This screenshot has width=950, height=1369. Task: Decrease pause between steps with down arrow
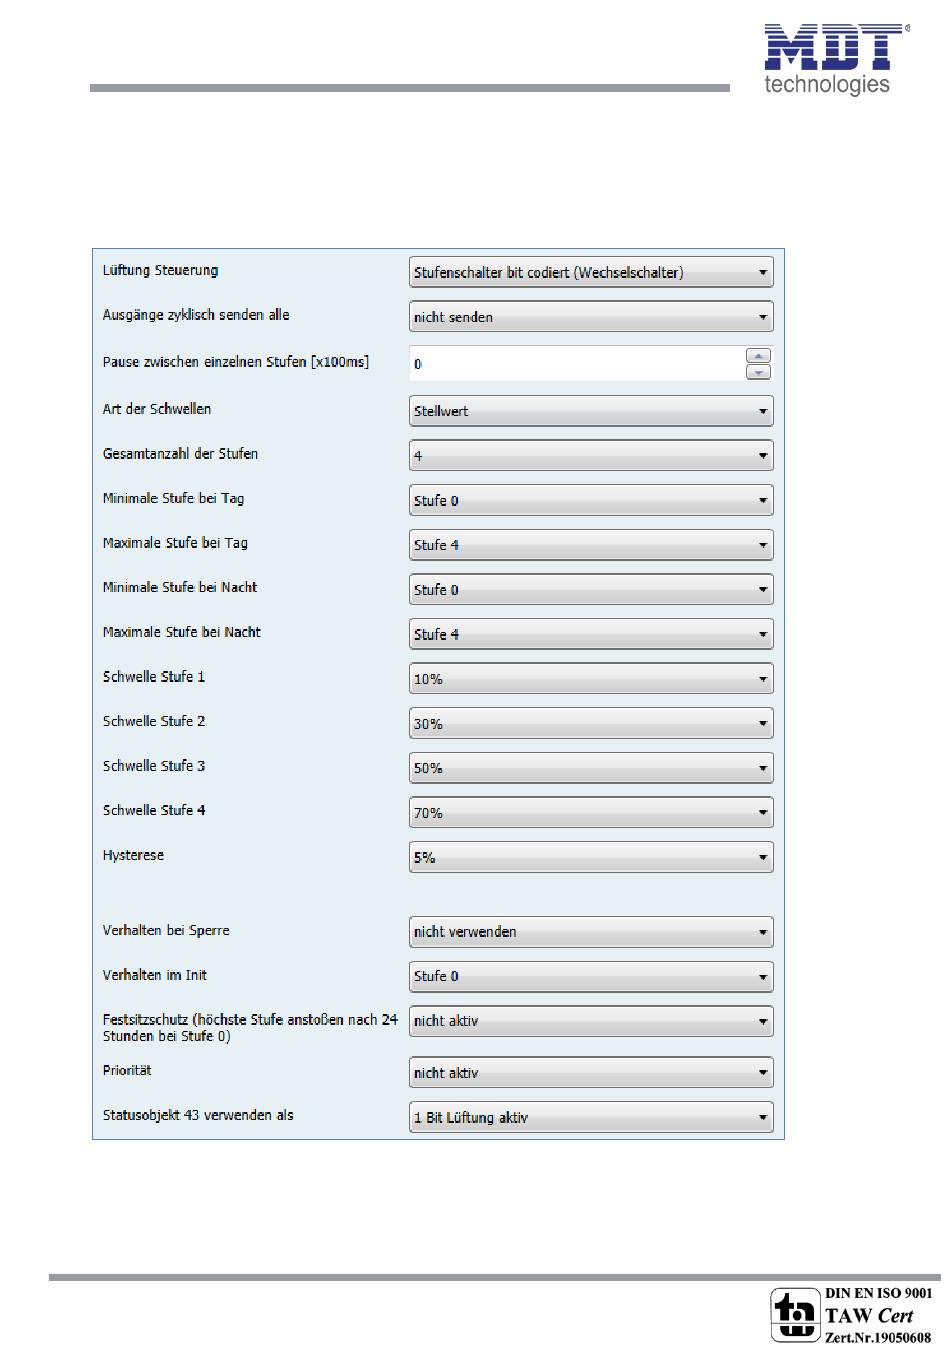(759, 372)
